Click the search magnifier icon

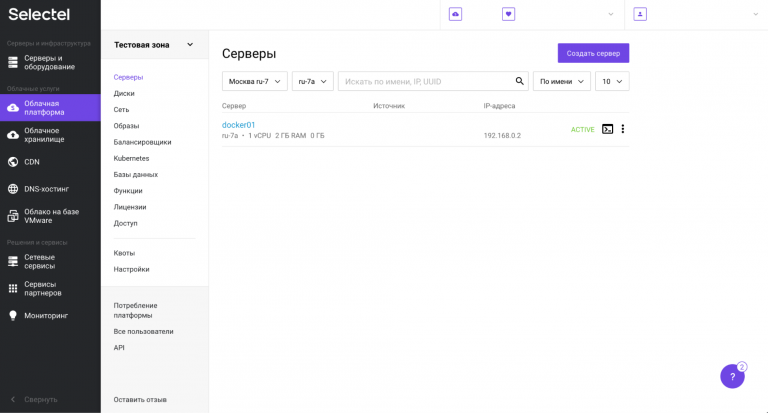520,81
